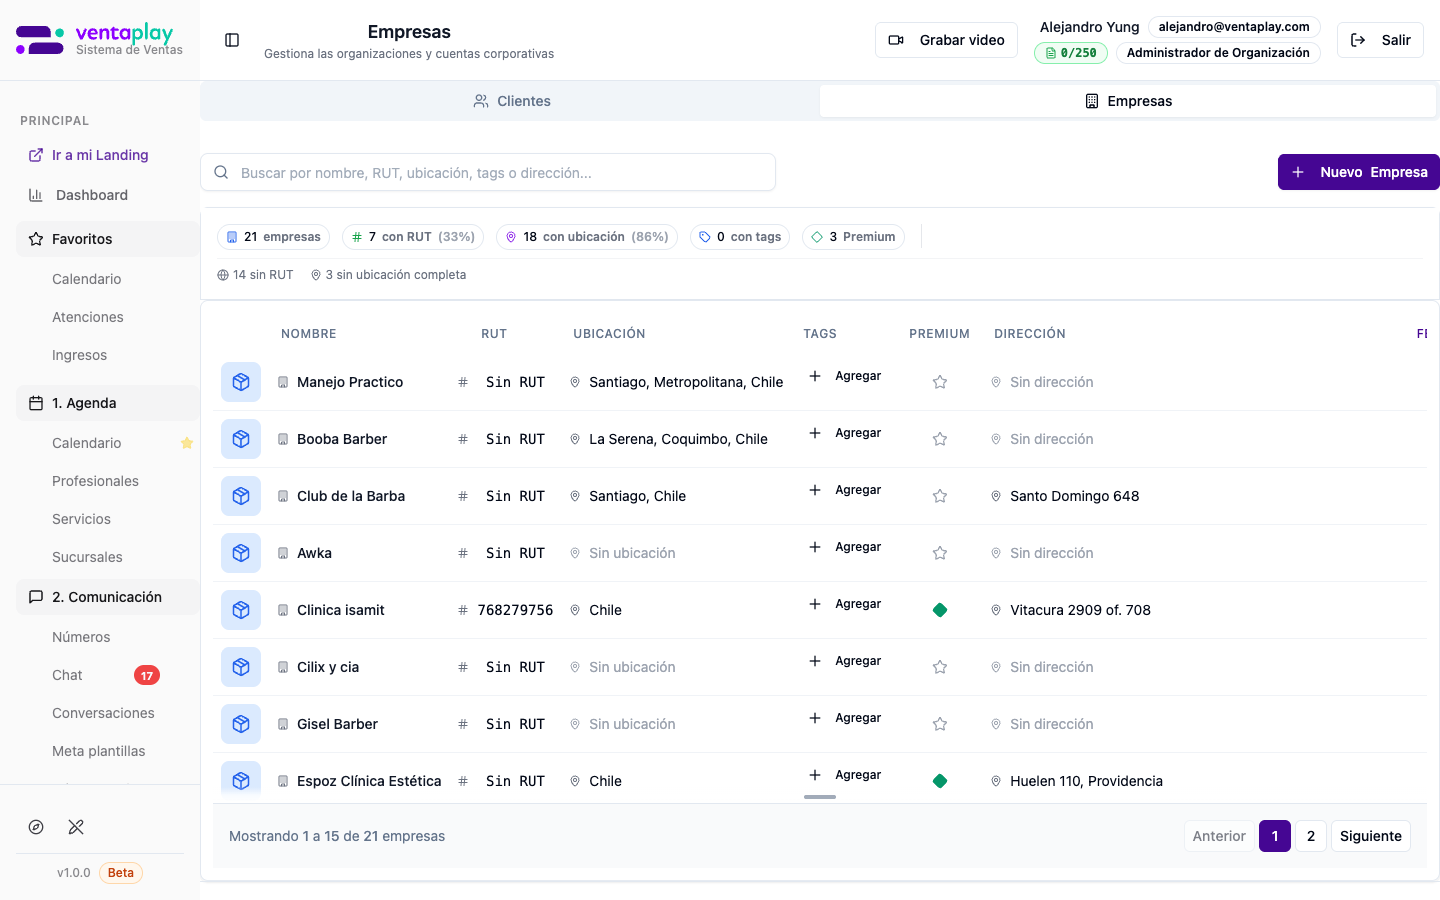This screenshot has height=900, width=1440.
Task: Select the Empresas tab
Action: [x=1127, y=100]
